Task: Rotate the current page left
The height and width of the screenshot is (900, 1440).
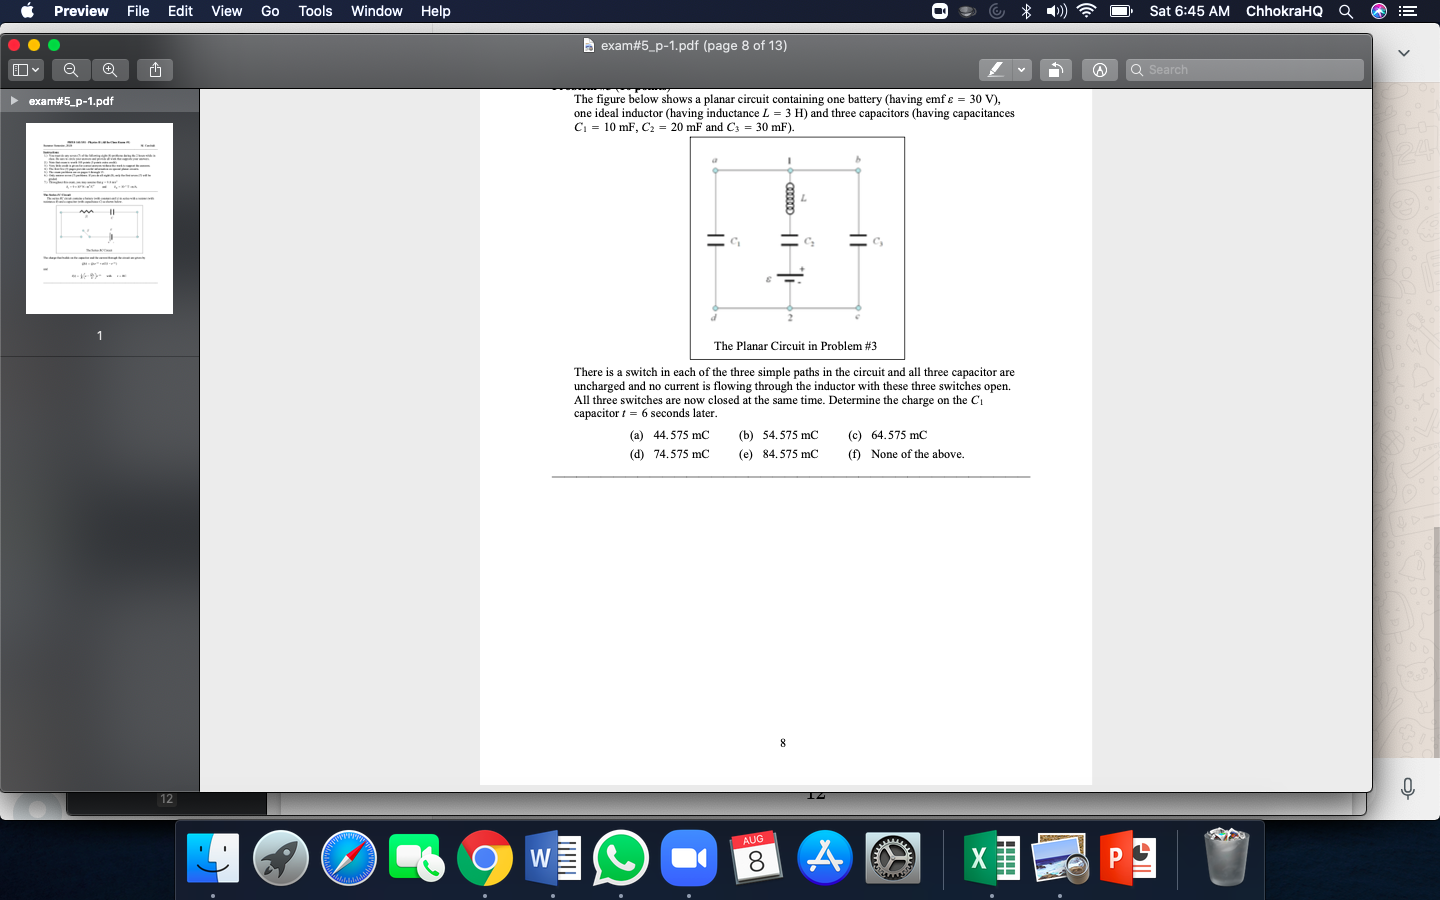Action: pos(1055,69)
